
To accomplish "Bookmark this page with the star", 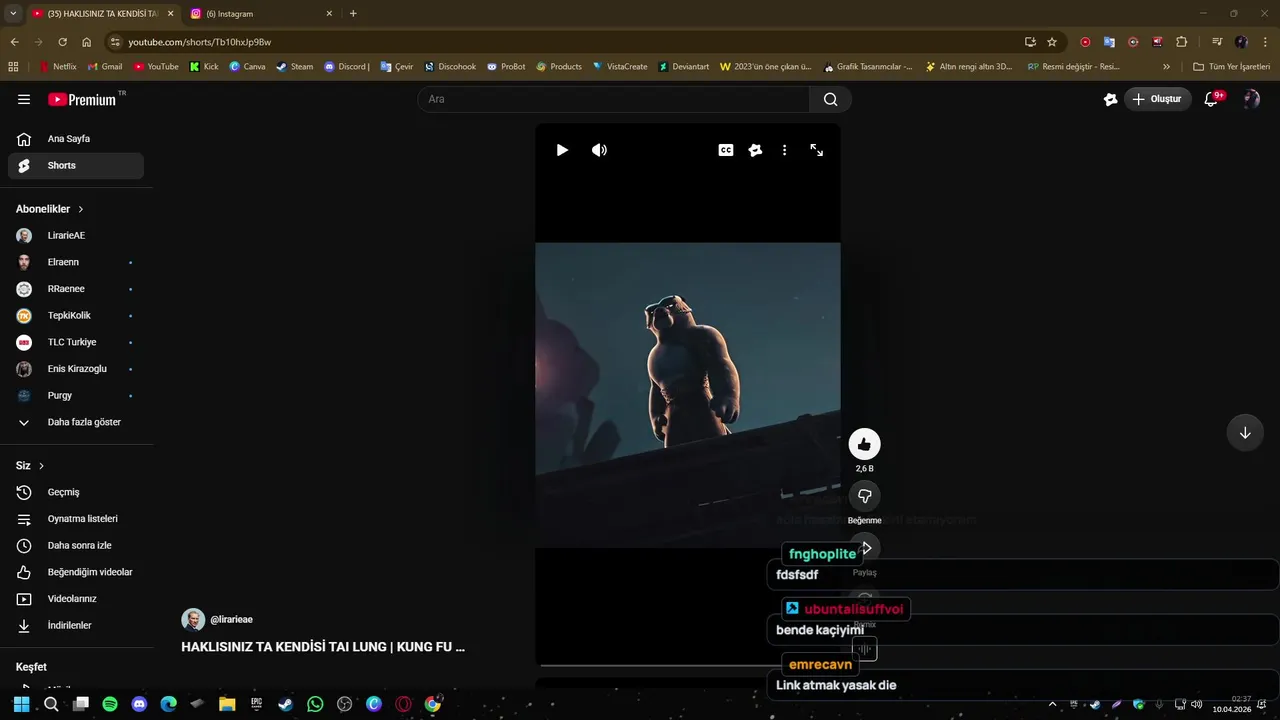I will (x=1052, y=42).
